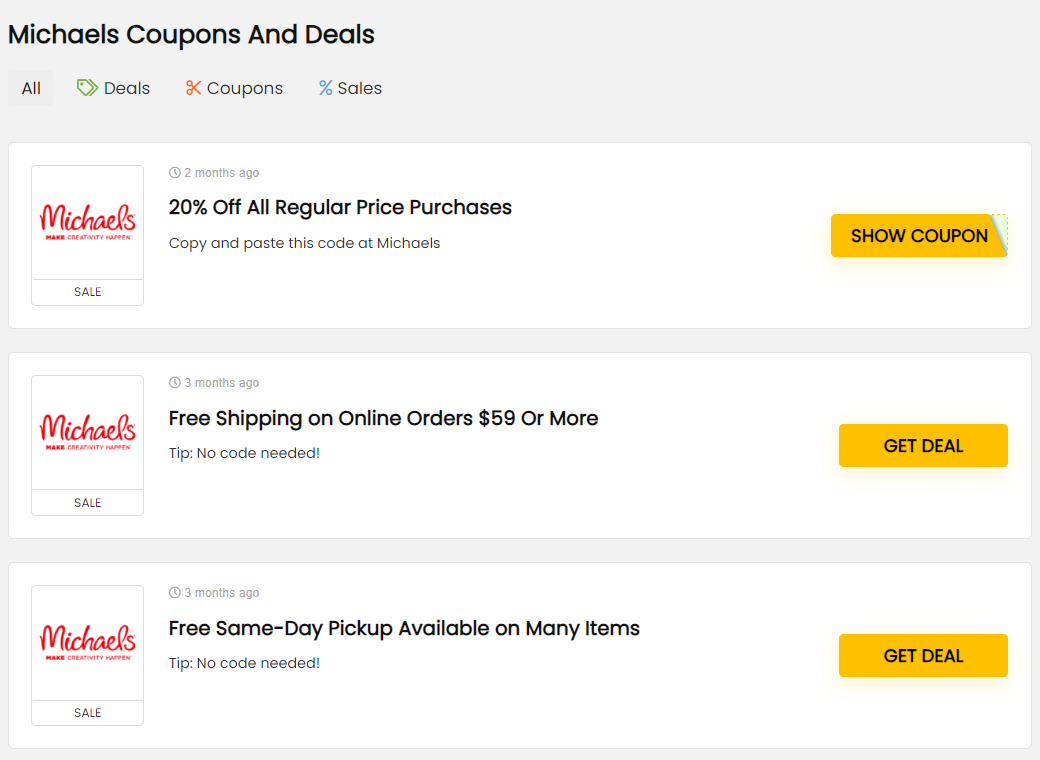The width and height of the screenshot is (1040, 760).
Task: Click clock icon on the Same-Day Pickup deal
Action: (175, 593)
